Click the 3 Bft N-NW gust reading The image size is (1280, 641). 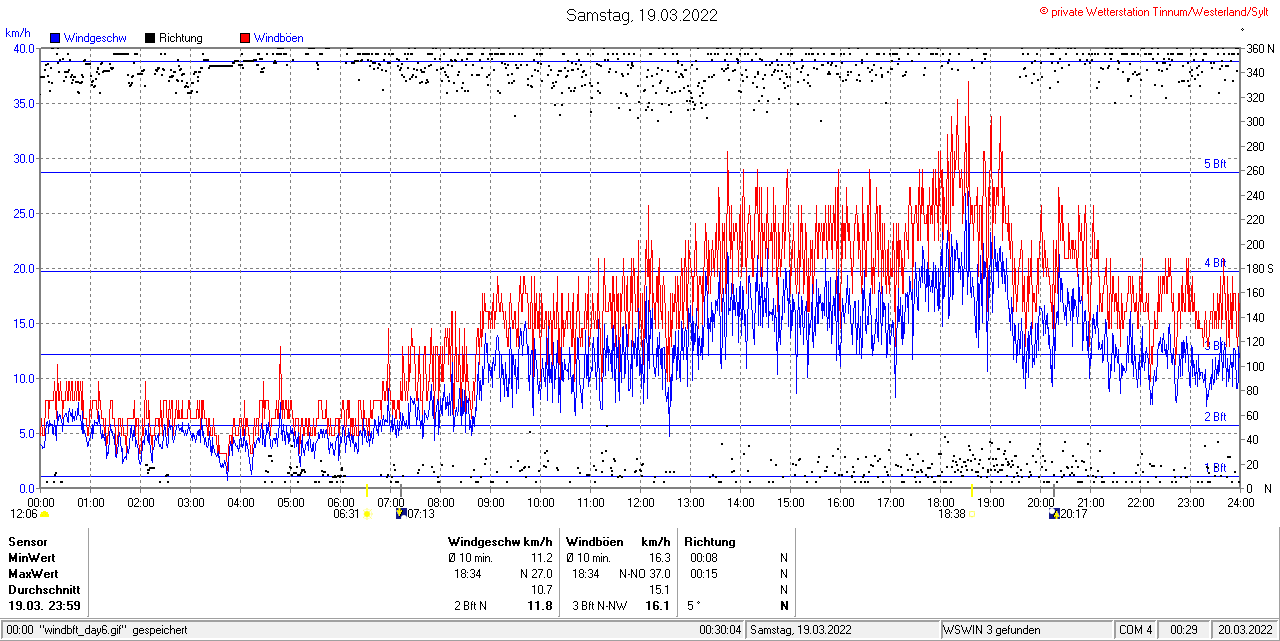coord(598,606)
